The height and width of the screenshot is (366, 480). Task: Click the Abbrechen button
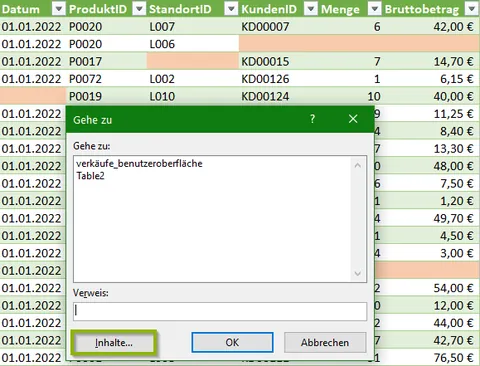(x=325, y=342)
